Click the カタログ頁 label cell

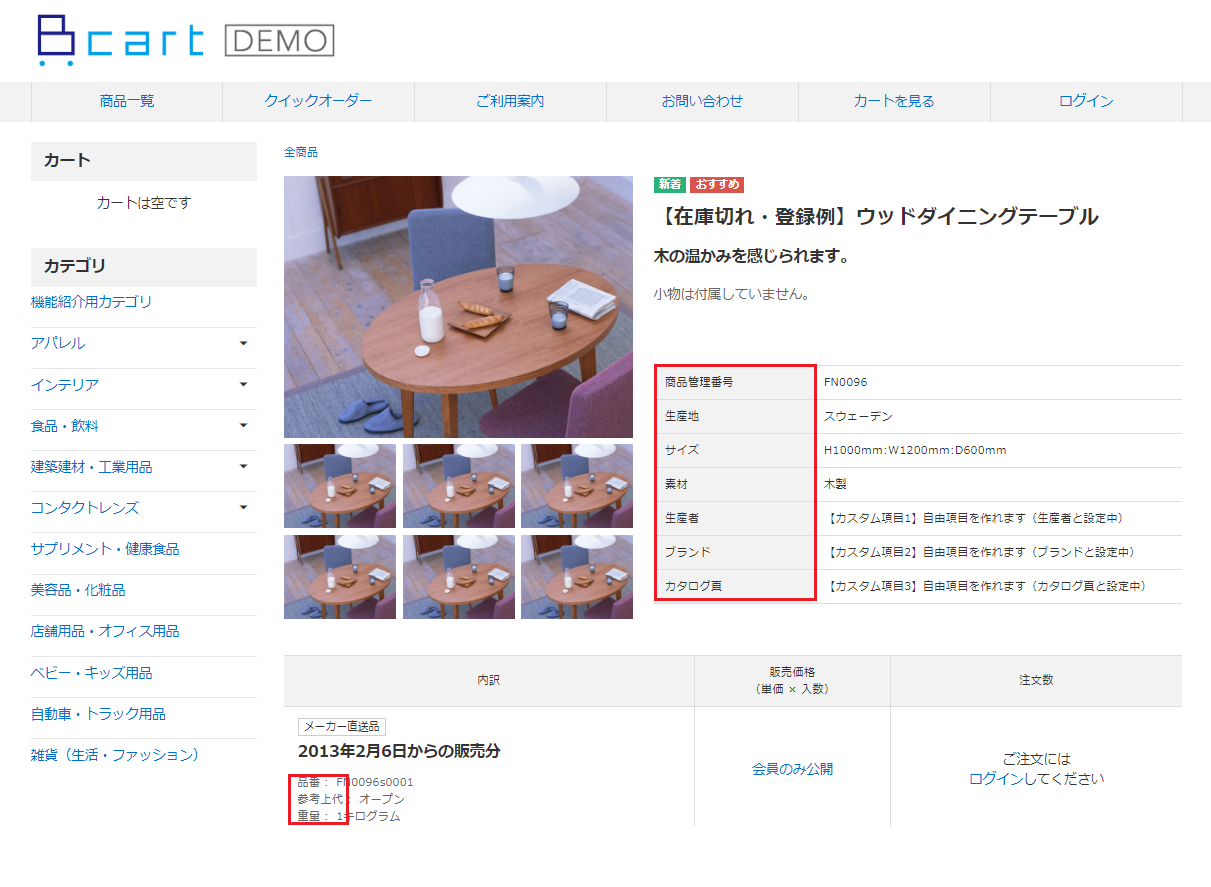point(735,586)
